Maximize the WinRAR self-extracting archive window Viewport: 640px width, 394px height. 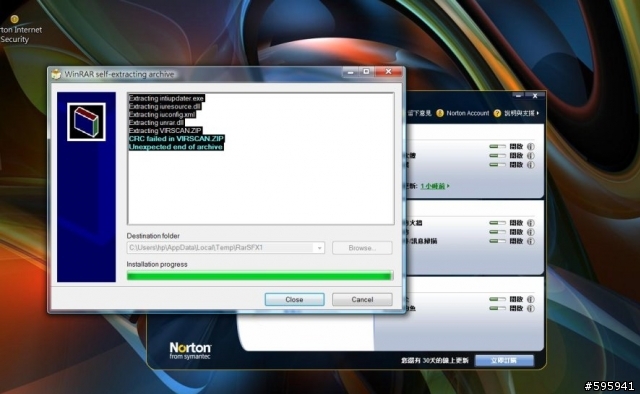[x=367, y=72]
